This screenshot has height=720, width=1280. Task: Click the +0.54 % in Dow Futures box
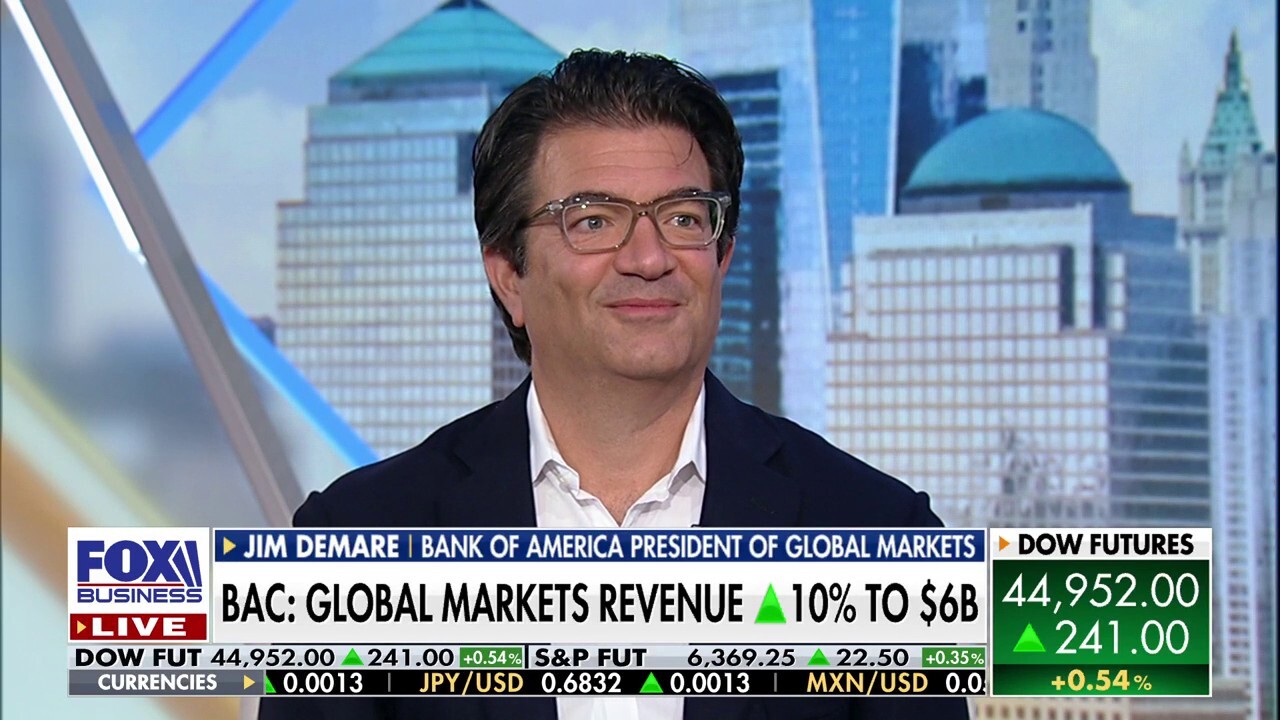(1100, 682)
